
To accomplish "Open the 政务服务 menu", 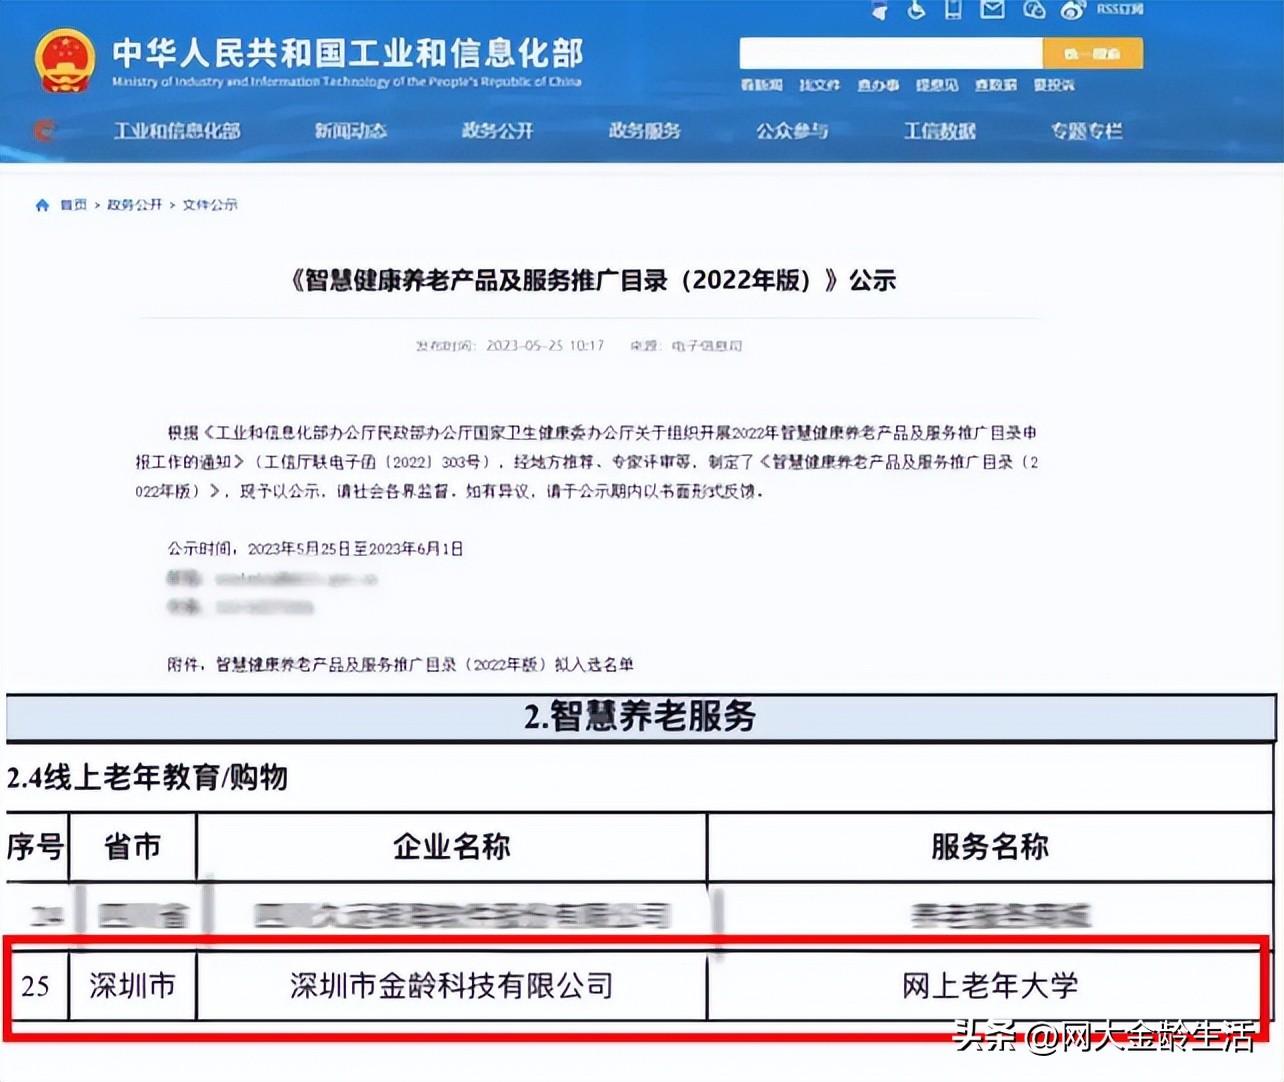I will coord(643,131).
